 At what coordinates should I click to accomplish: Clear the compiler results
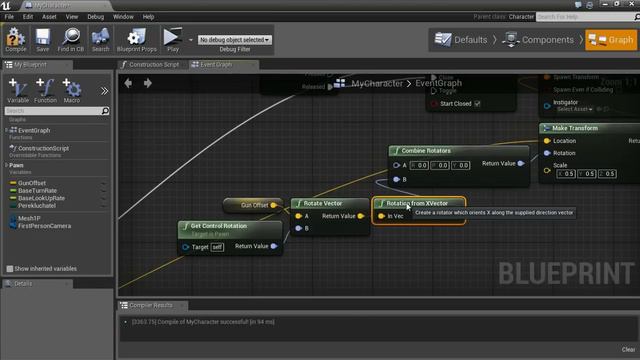pos(628,349)
